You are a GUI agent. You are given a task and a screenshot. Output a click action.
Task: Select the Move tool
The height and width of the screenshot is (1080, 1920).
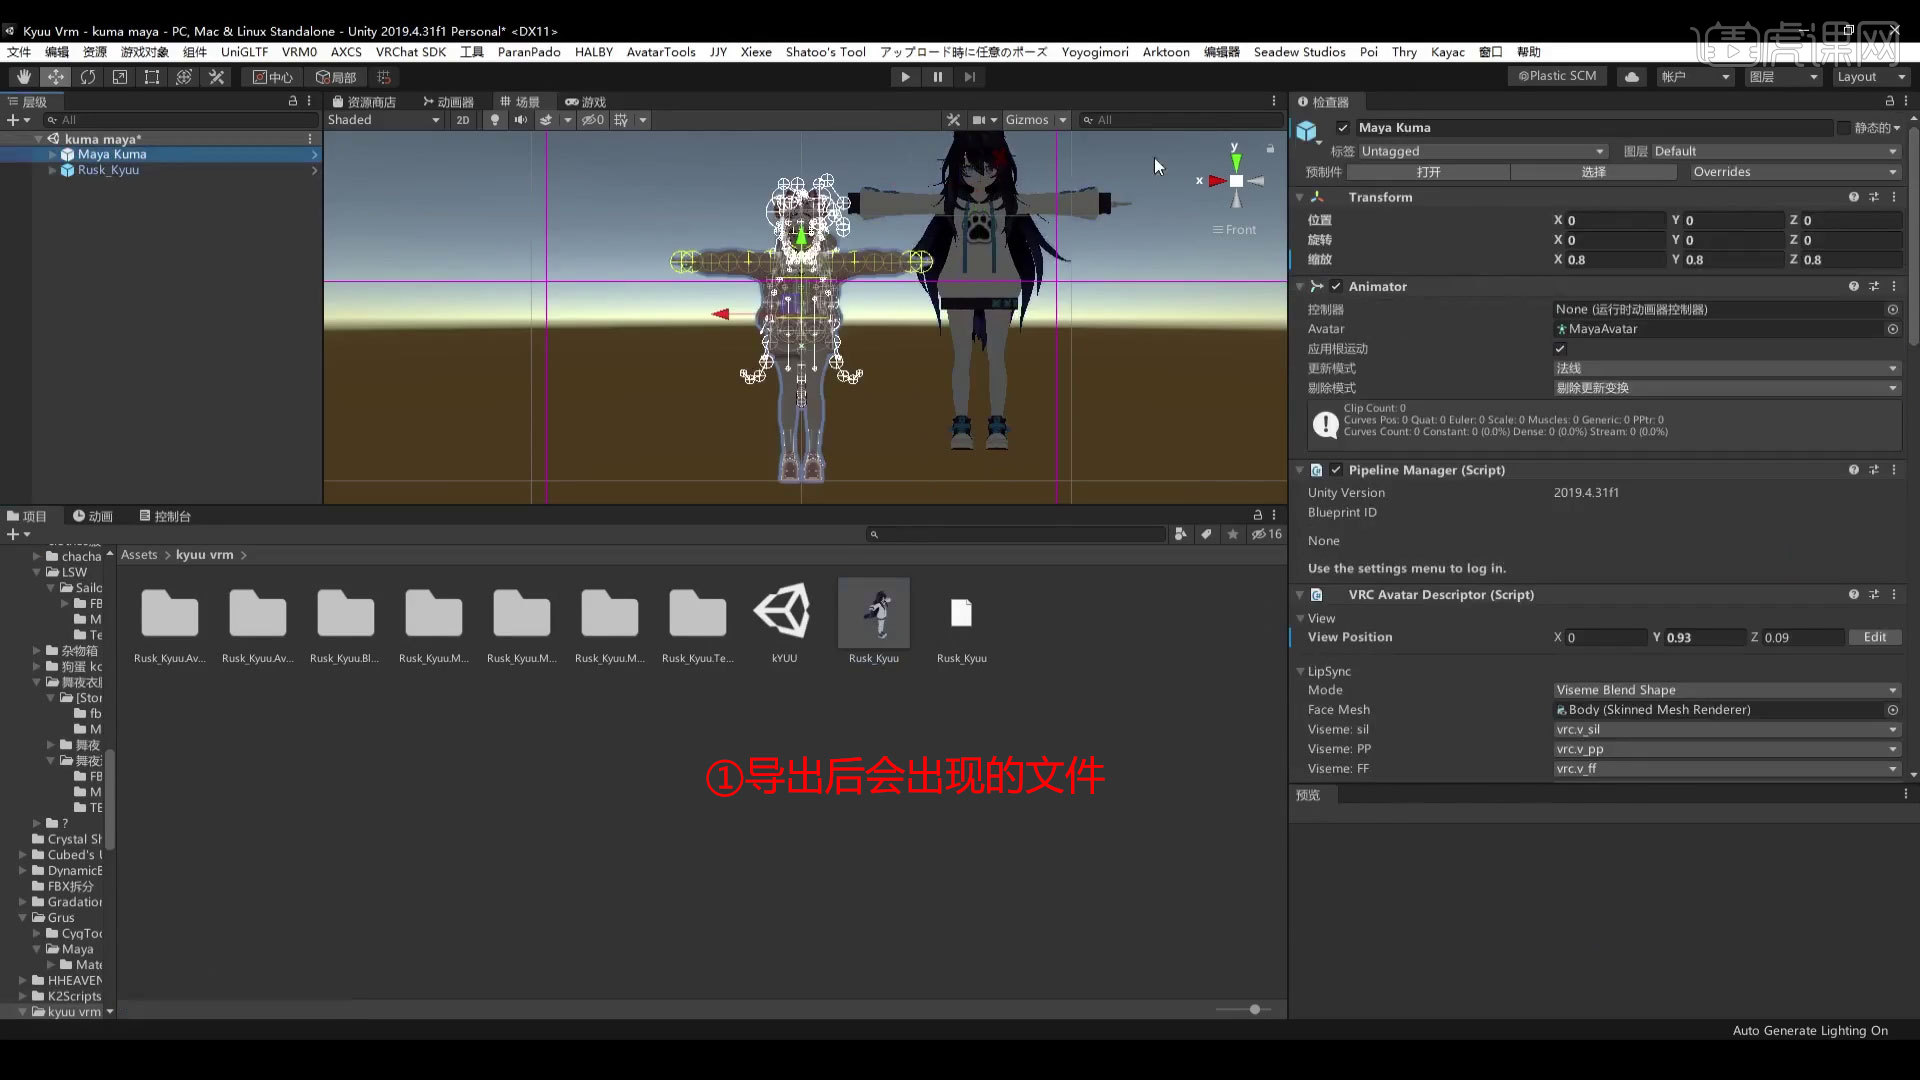pyautogui.click(x=56, y=77)
